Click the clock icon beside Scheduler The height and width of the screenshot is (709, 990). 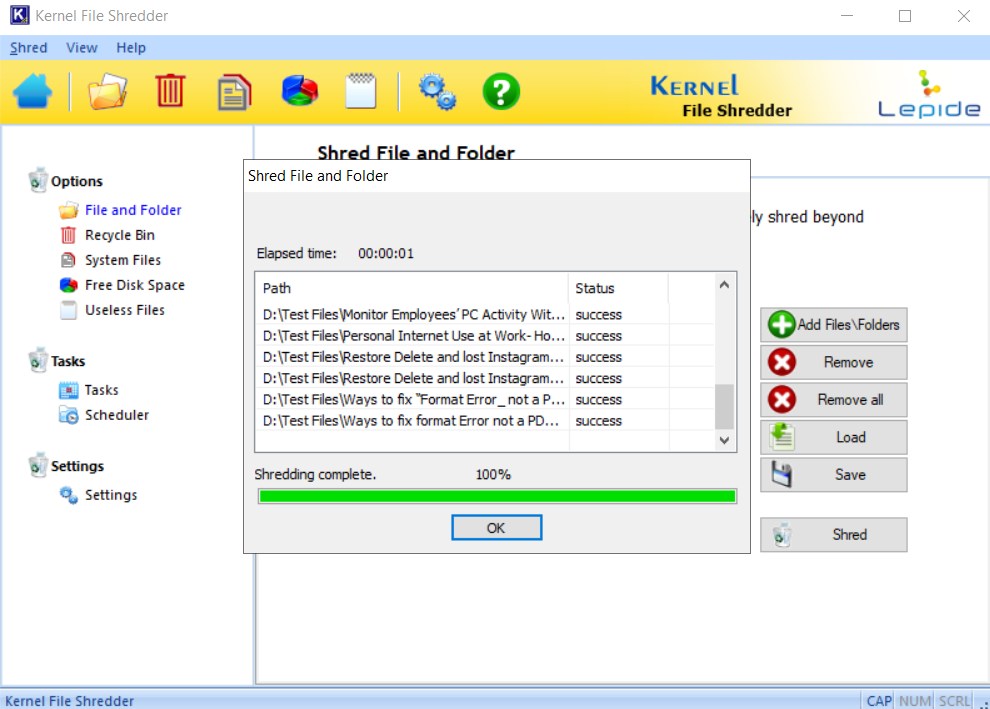click(68, 415)
